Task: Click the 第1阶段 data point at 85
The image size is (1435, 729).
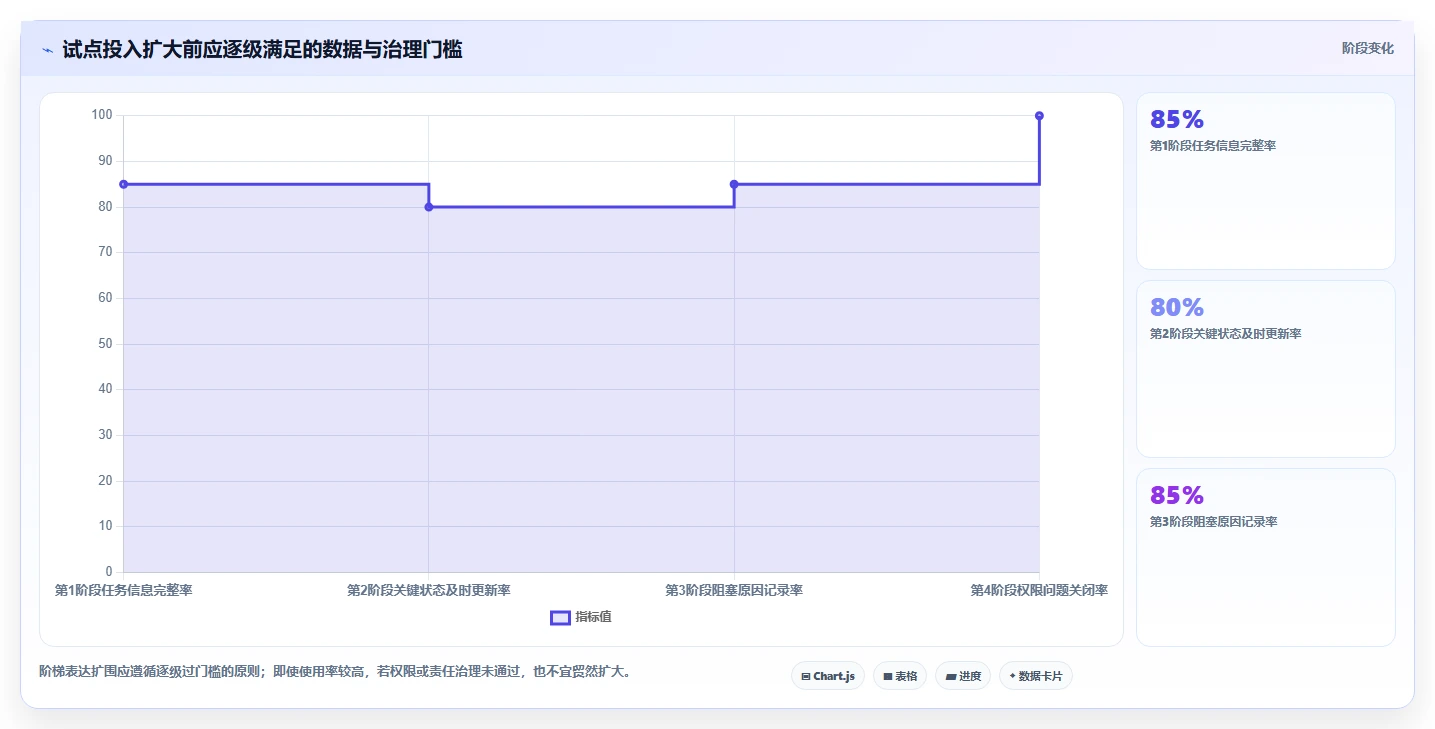Action: click(x=123, y=184)
